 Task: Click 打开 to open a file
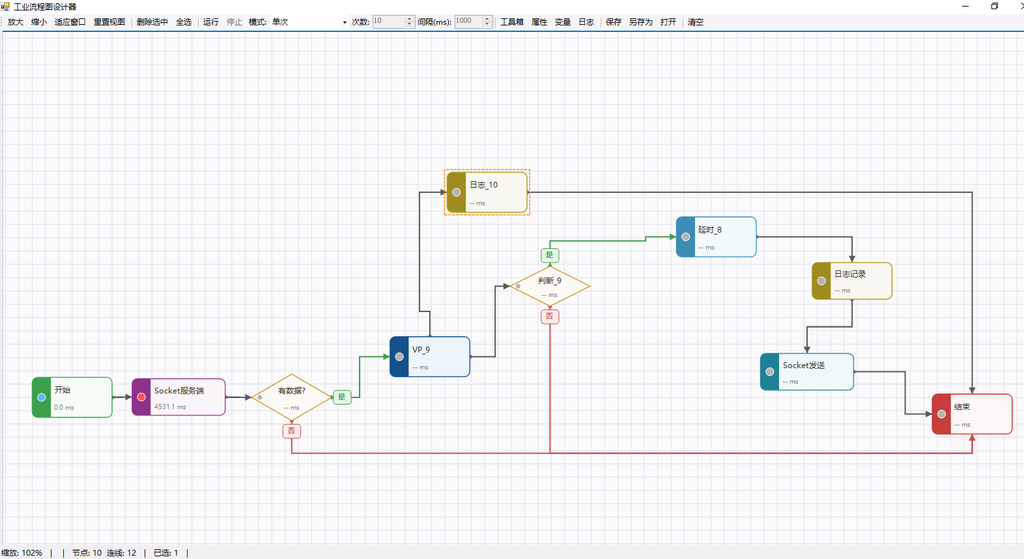[x=668, y=22]
